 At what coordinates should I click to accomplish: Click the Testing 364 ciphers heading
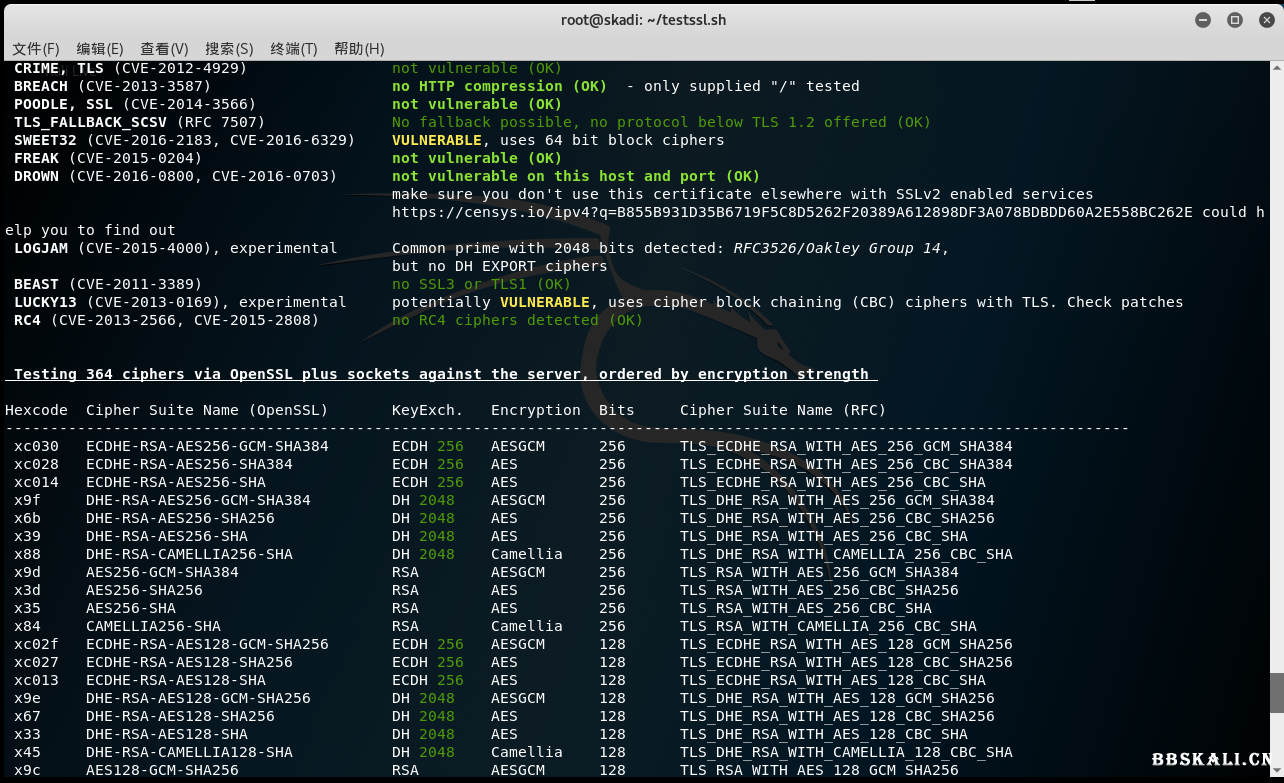[x=440, y=374]
